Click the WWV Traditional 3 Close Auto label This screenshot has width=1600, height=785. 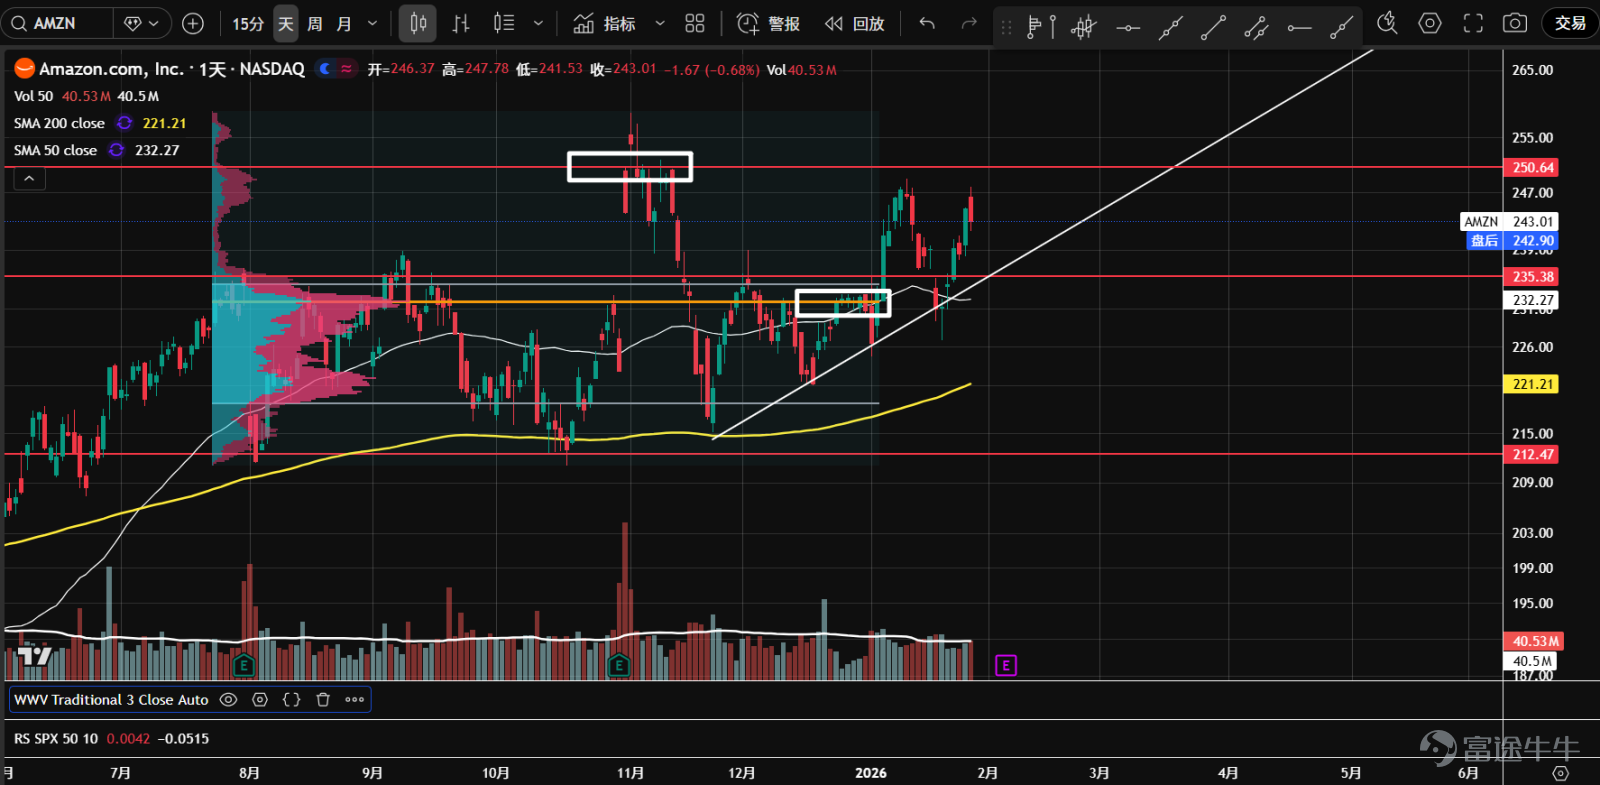coord(111,700)
